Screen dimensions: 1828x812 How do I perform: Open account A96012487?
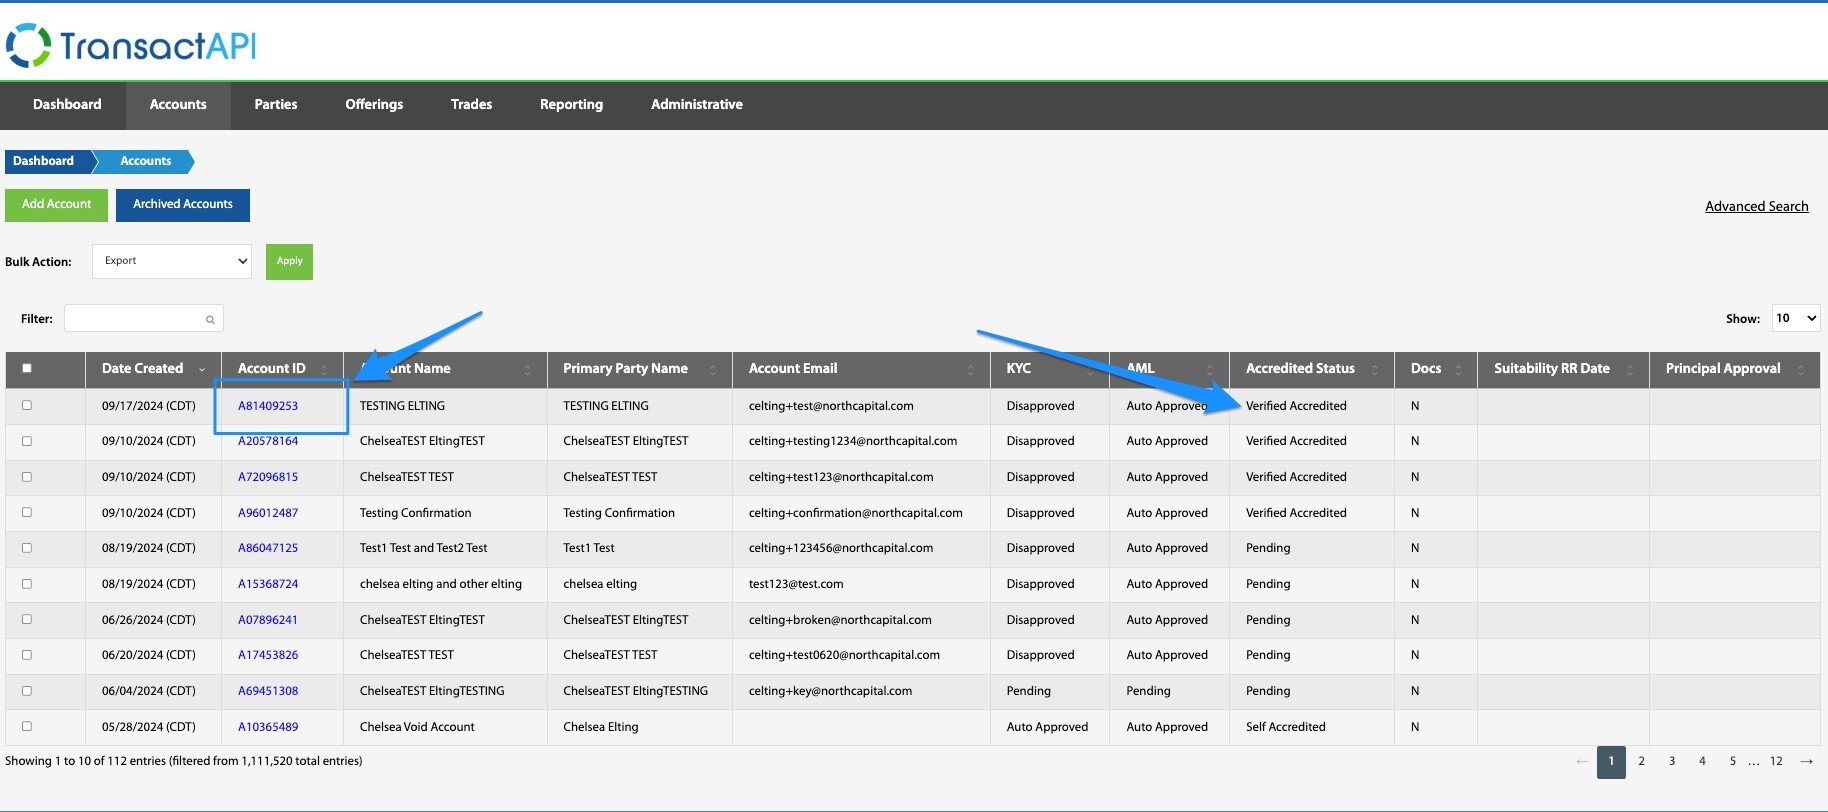tap(268, 513)
